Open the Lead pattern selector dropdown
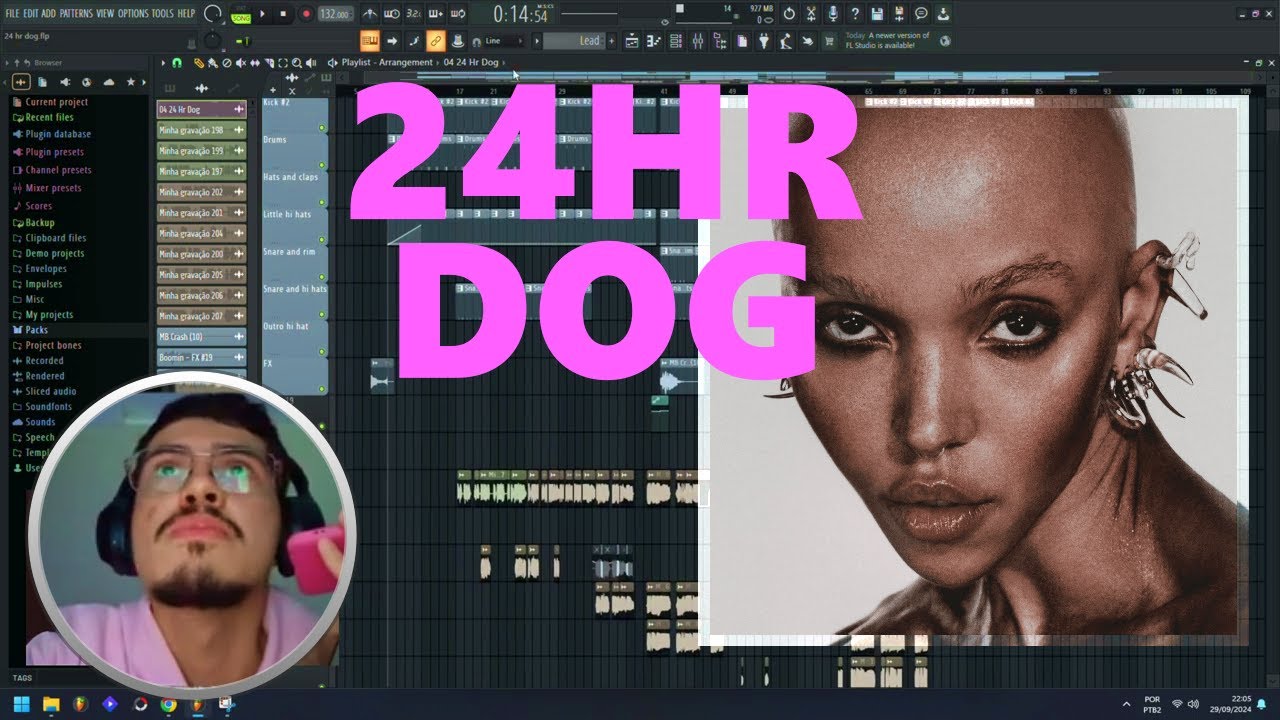The image size is (1280, 720). point(574,41)
